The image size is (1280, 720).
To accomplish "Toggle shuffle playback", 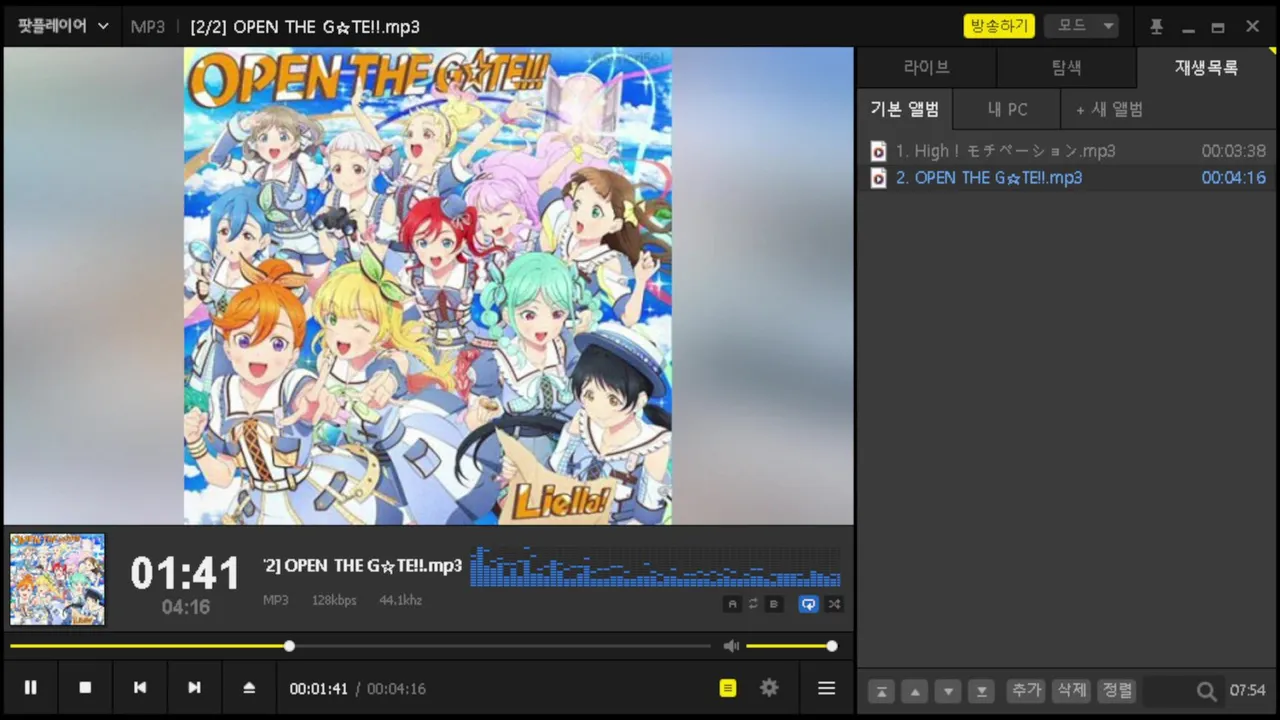I will click(x=834, y=604).
